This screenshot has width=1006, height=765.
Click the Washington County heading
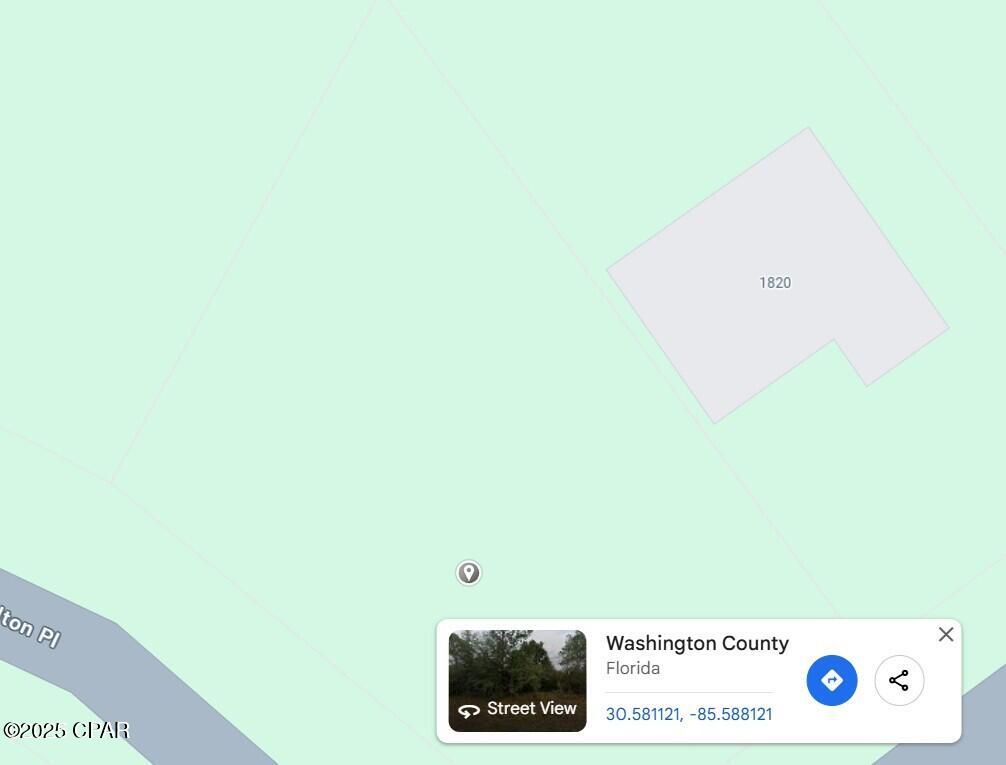pyautogui.click(x=697, y=643)
